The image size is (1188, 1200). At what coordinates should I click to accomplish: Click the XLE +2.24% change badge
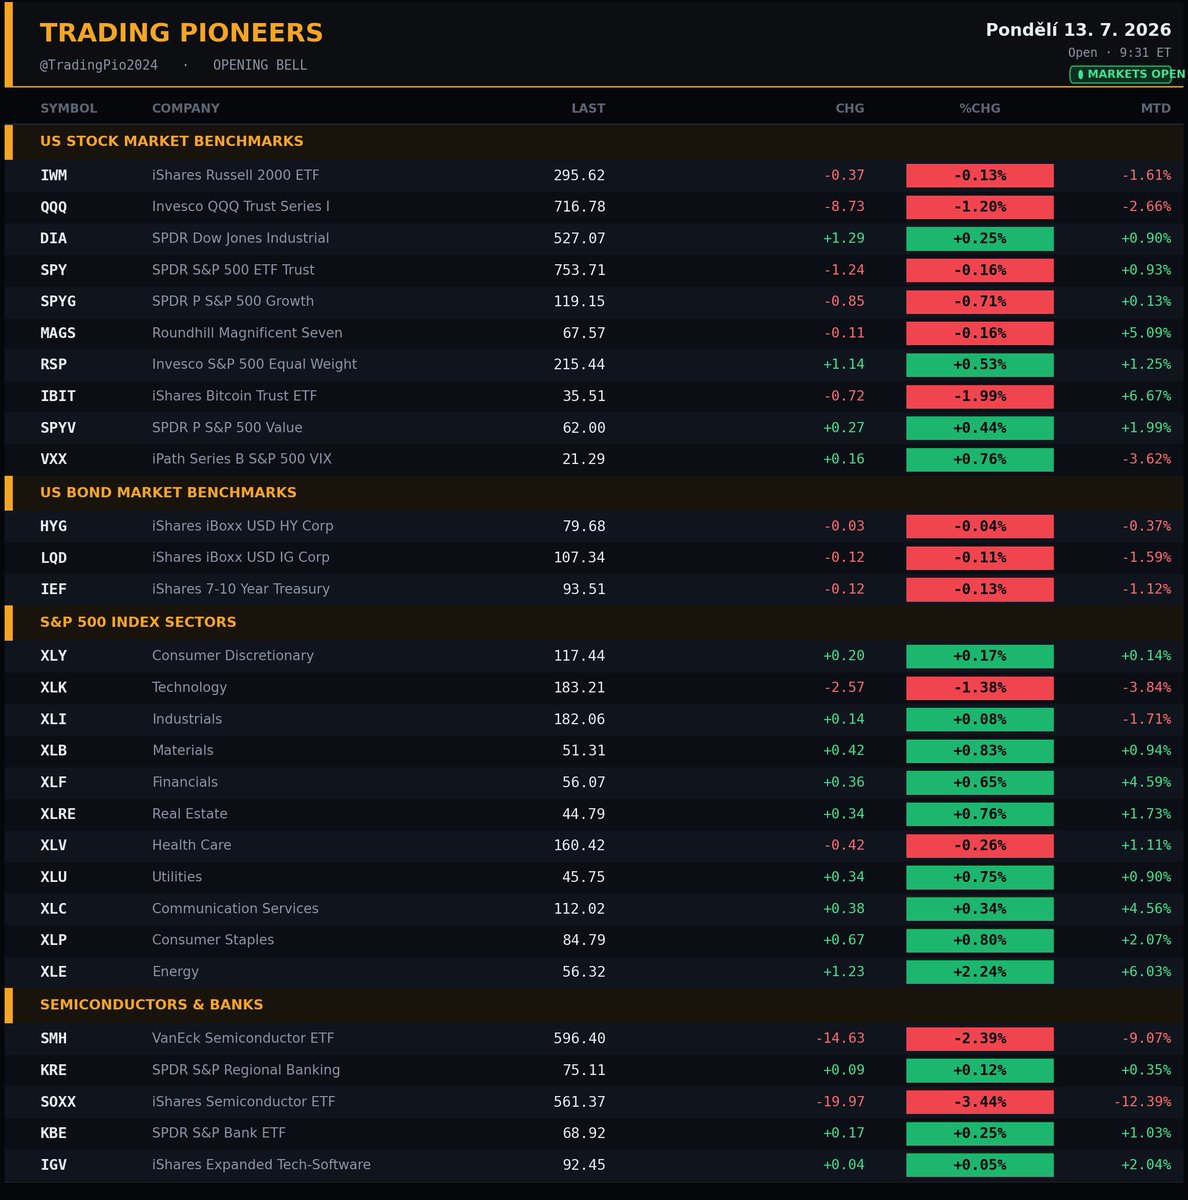tap(980, 972)
